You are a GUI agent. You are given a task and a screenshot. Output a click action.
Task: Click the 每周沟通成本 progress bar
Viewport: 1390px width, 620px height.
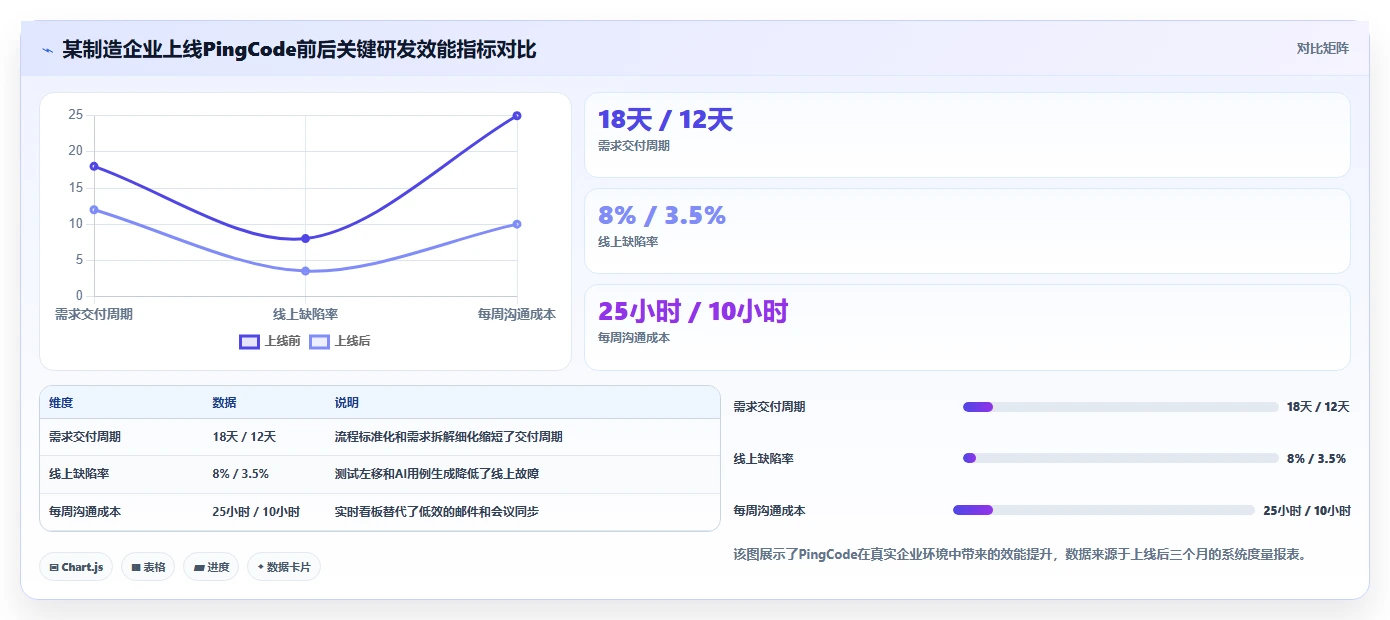point(1104,510)
